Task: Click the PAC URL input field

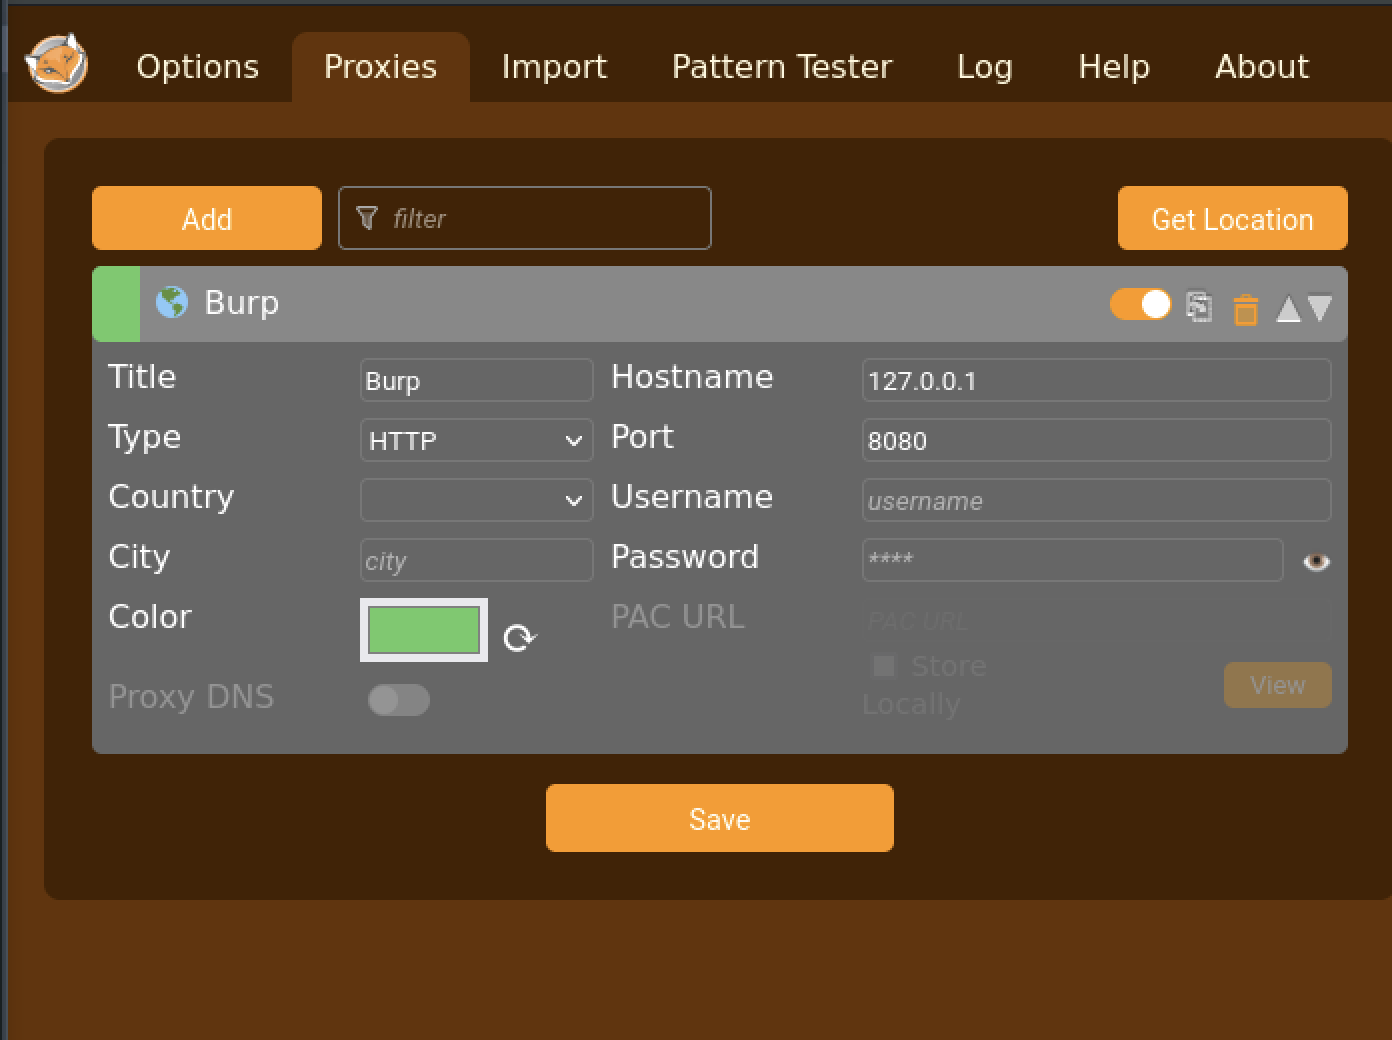Action: [x=1097, y=620]
